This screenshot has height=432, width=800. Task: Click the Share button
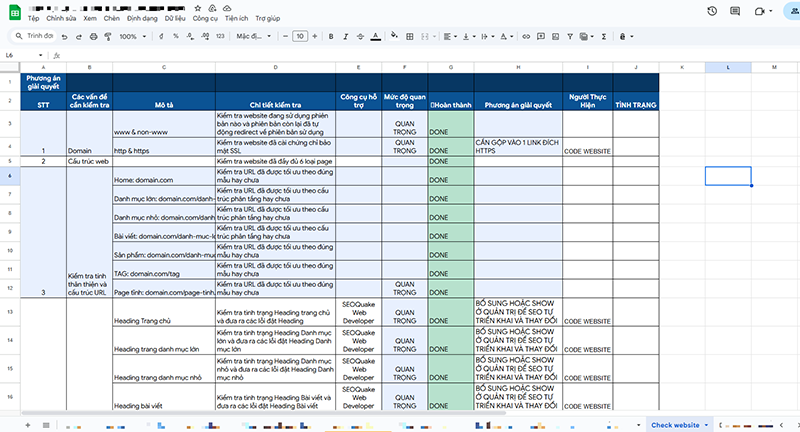[x=792, y=11]
